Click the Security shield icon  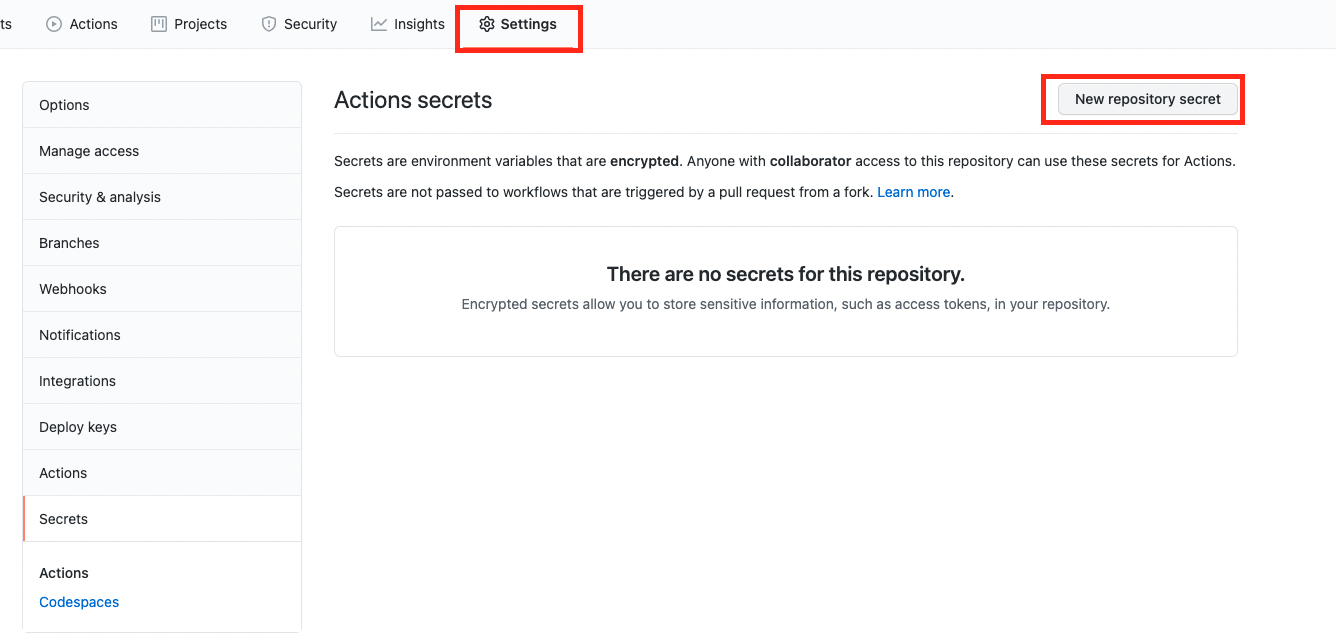[269, 24]
